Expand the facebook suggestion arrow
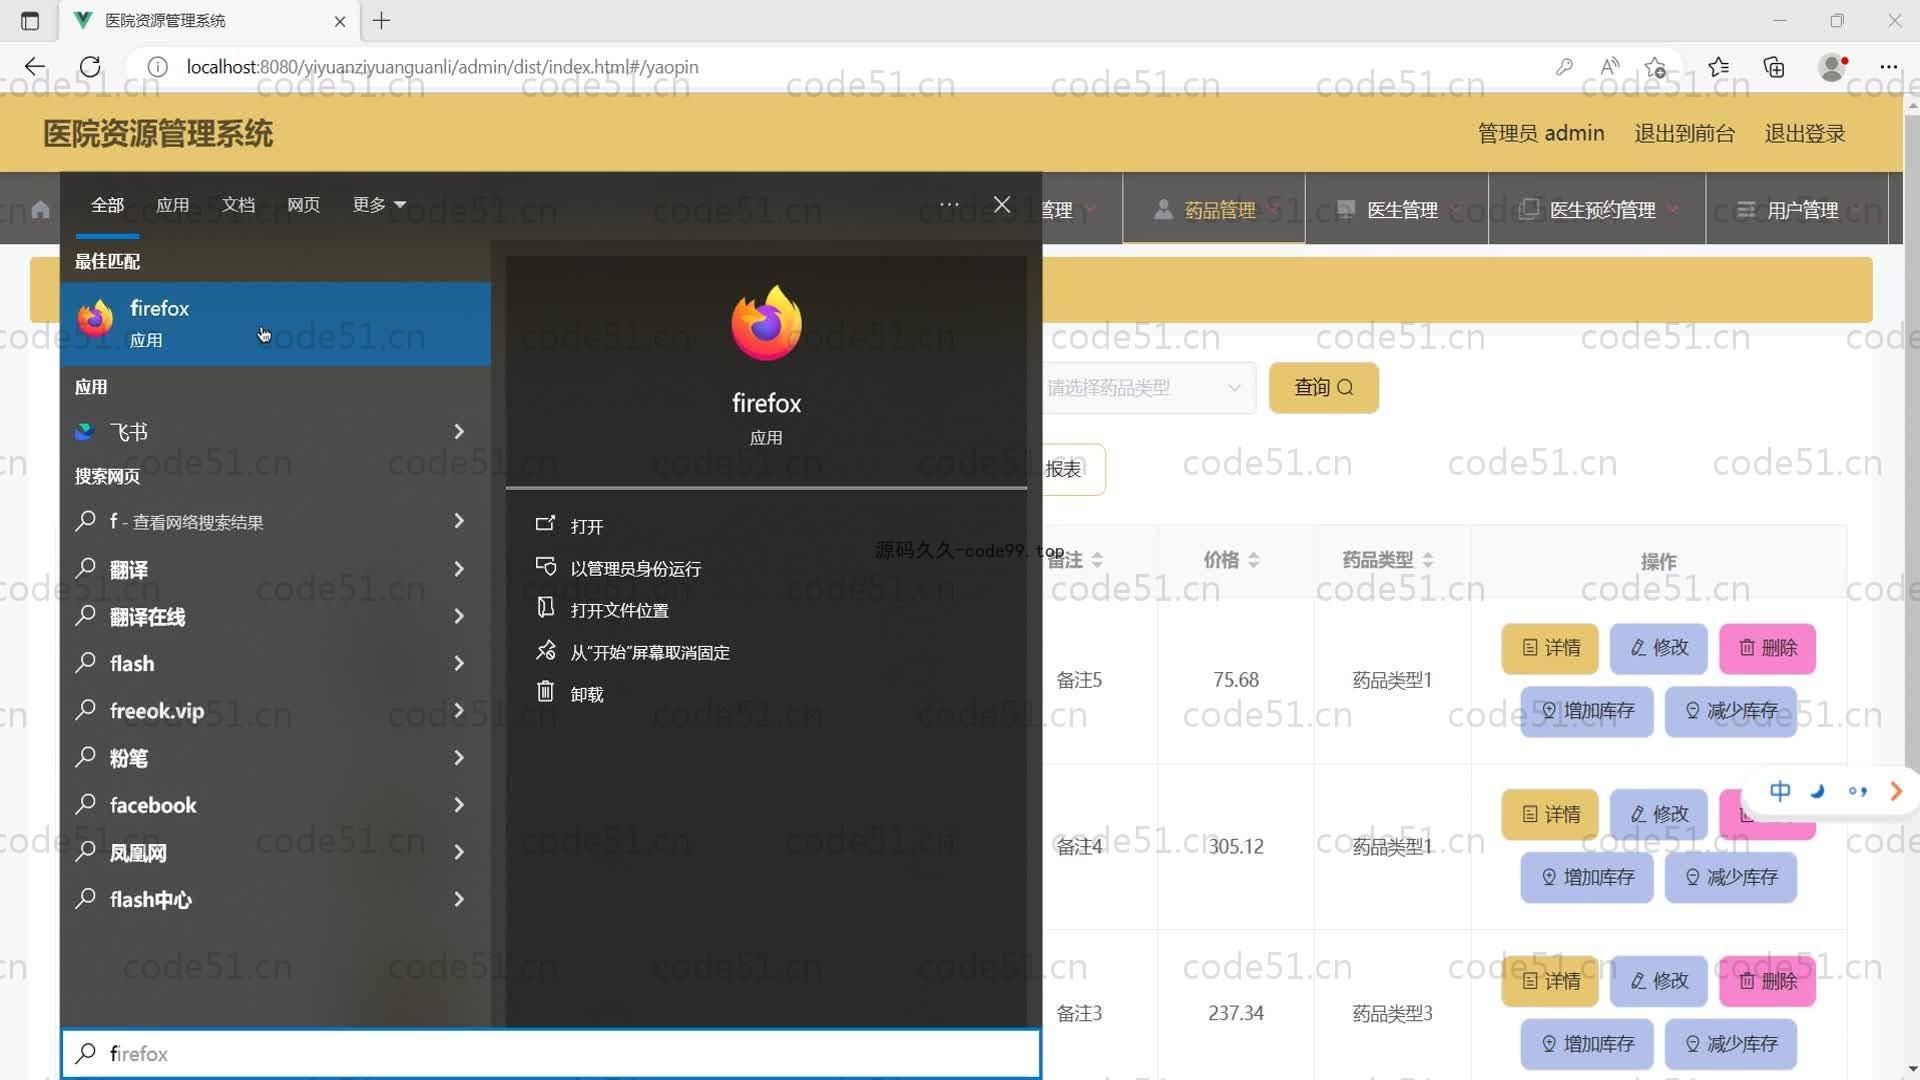 tap(459, 805)
